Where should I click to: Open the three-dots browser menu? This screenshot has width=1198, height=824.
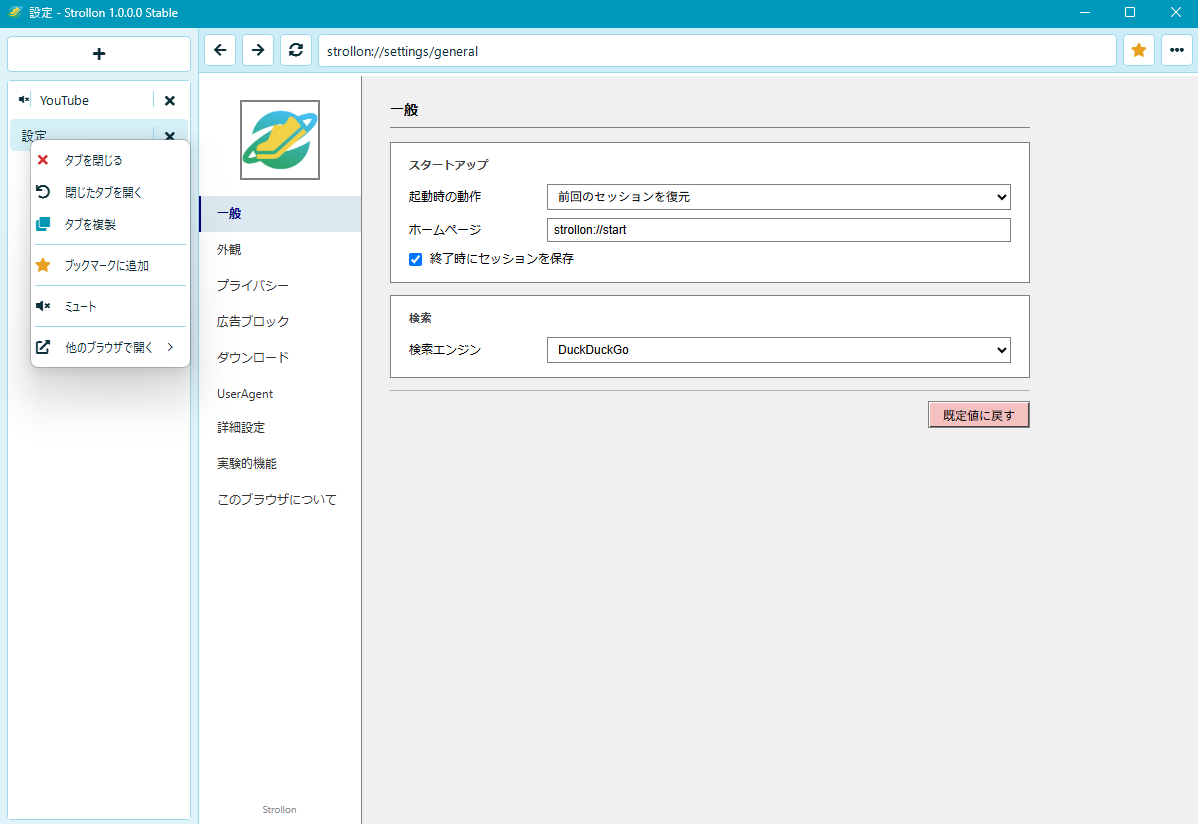click(x=1177, y=50)
